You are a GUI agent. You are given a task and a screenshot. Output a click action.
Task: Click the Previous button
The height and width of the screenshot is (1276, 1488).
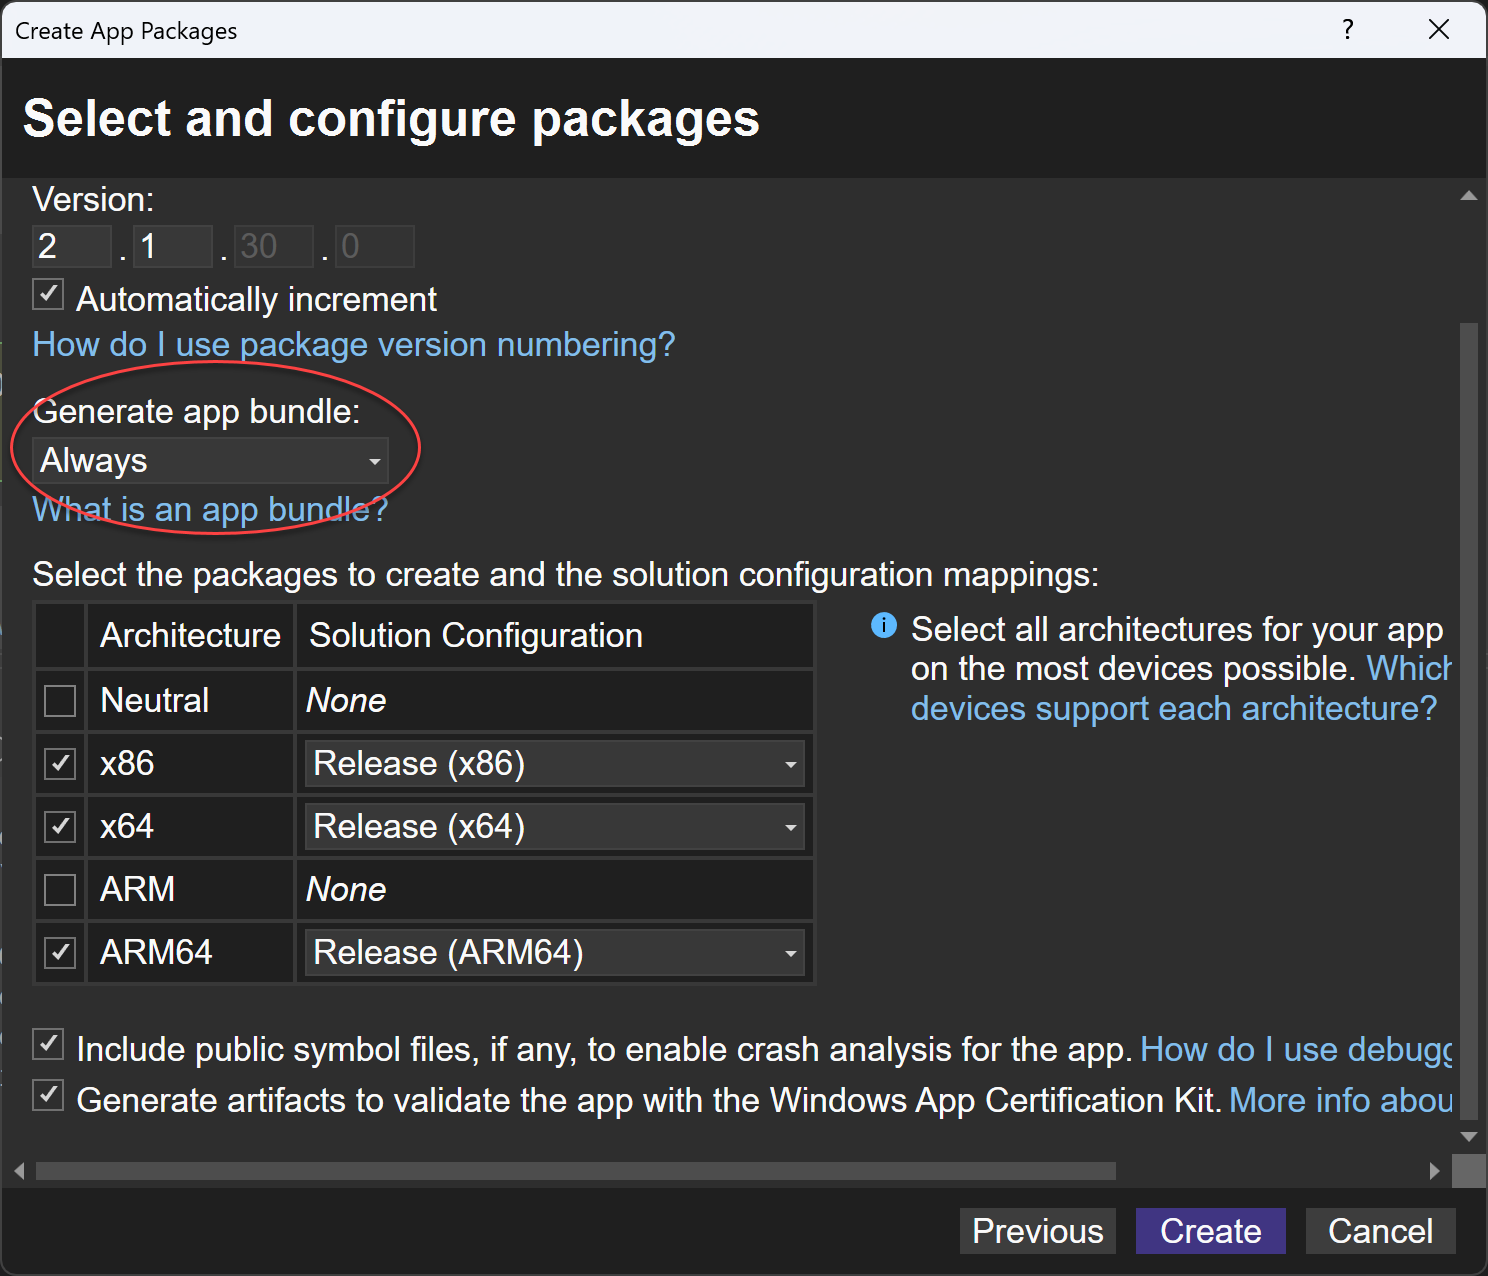point(1036,1231)
